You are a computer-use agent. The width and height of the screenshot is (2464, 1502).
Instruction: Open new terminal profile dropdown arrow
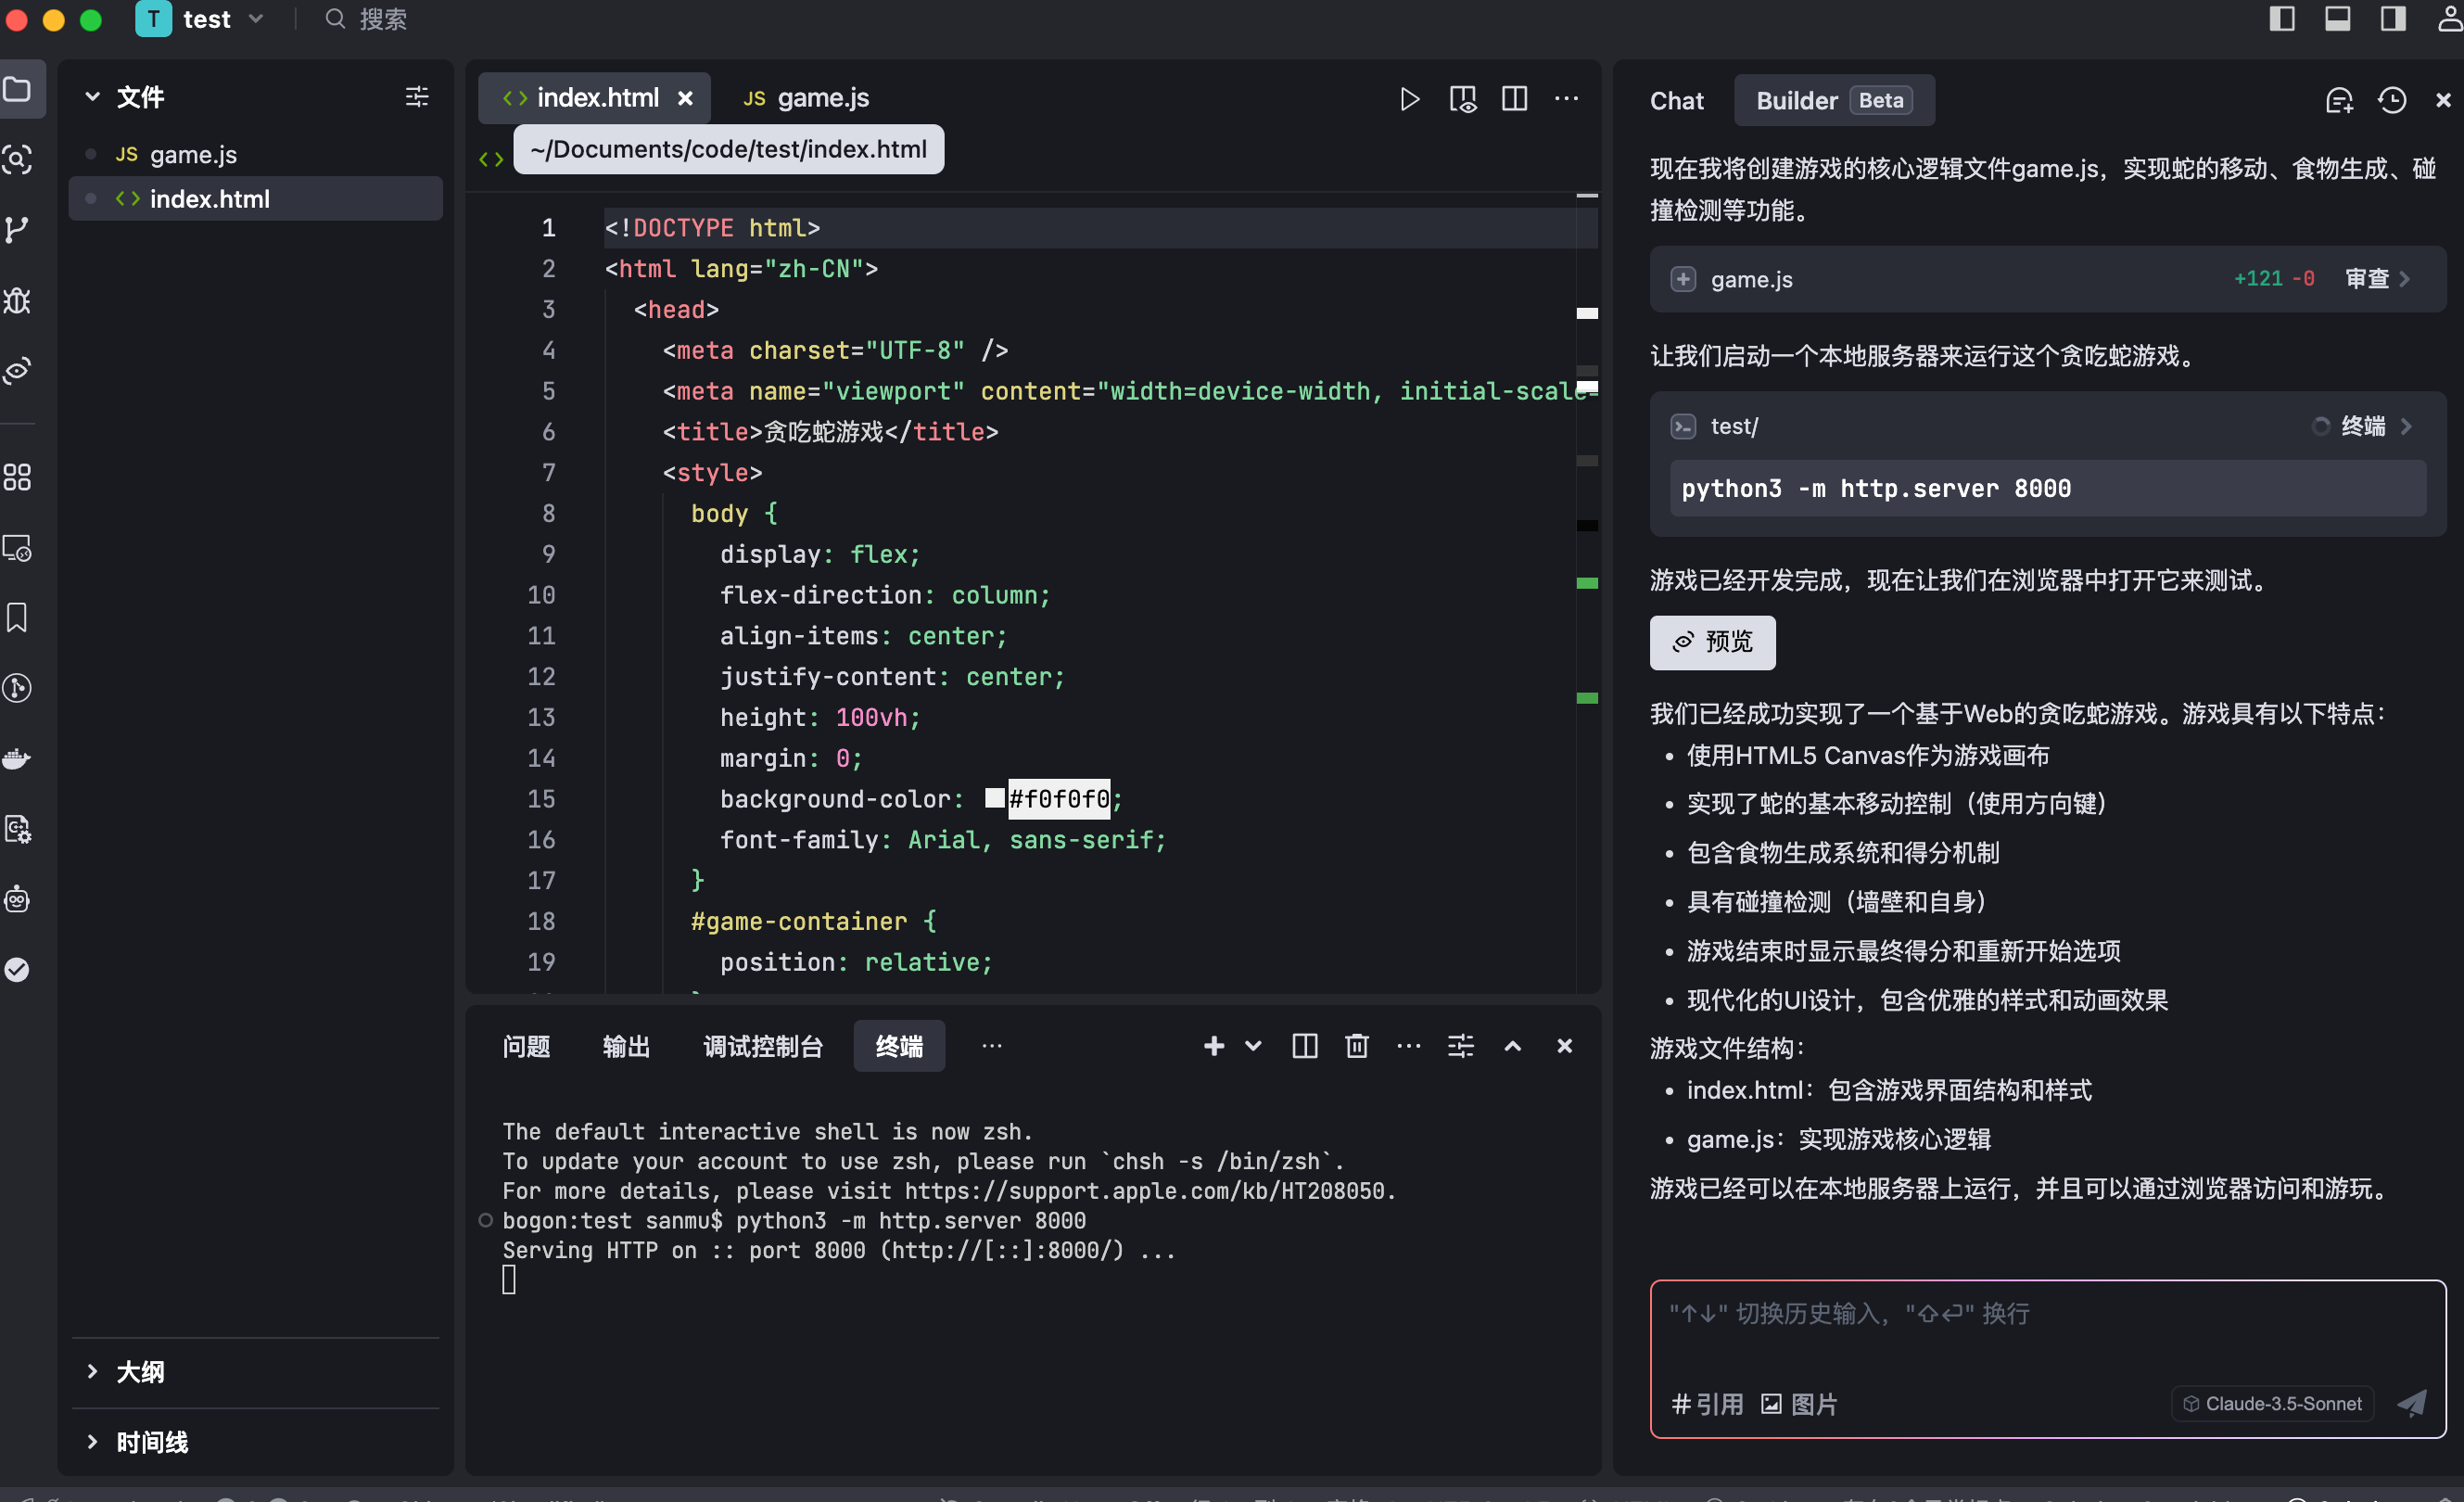point(1253,1046)
